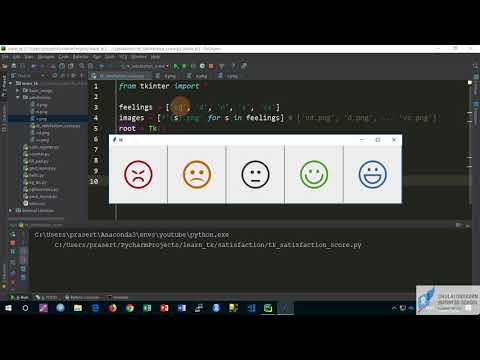Pause output in the Run panel
The image size is (480, 360).
(x=13, y=251)
